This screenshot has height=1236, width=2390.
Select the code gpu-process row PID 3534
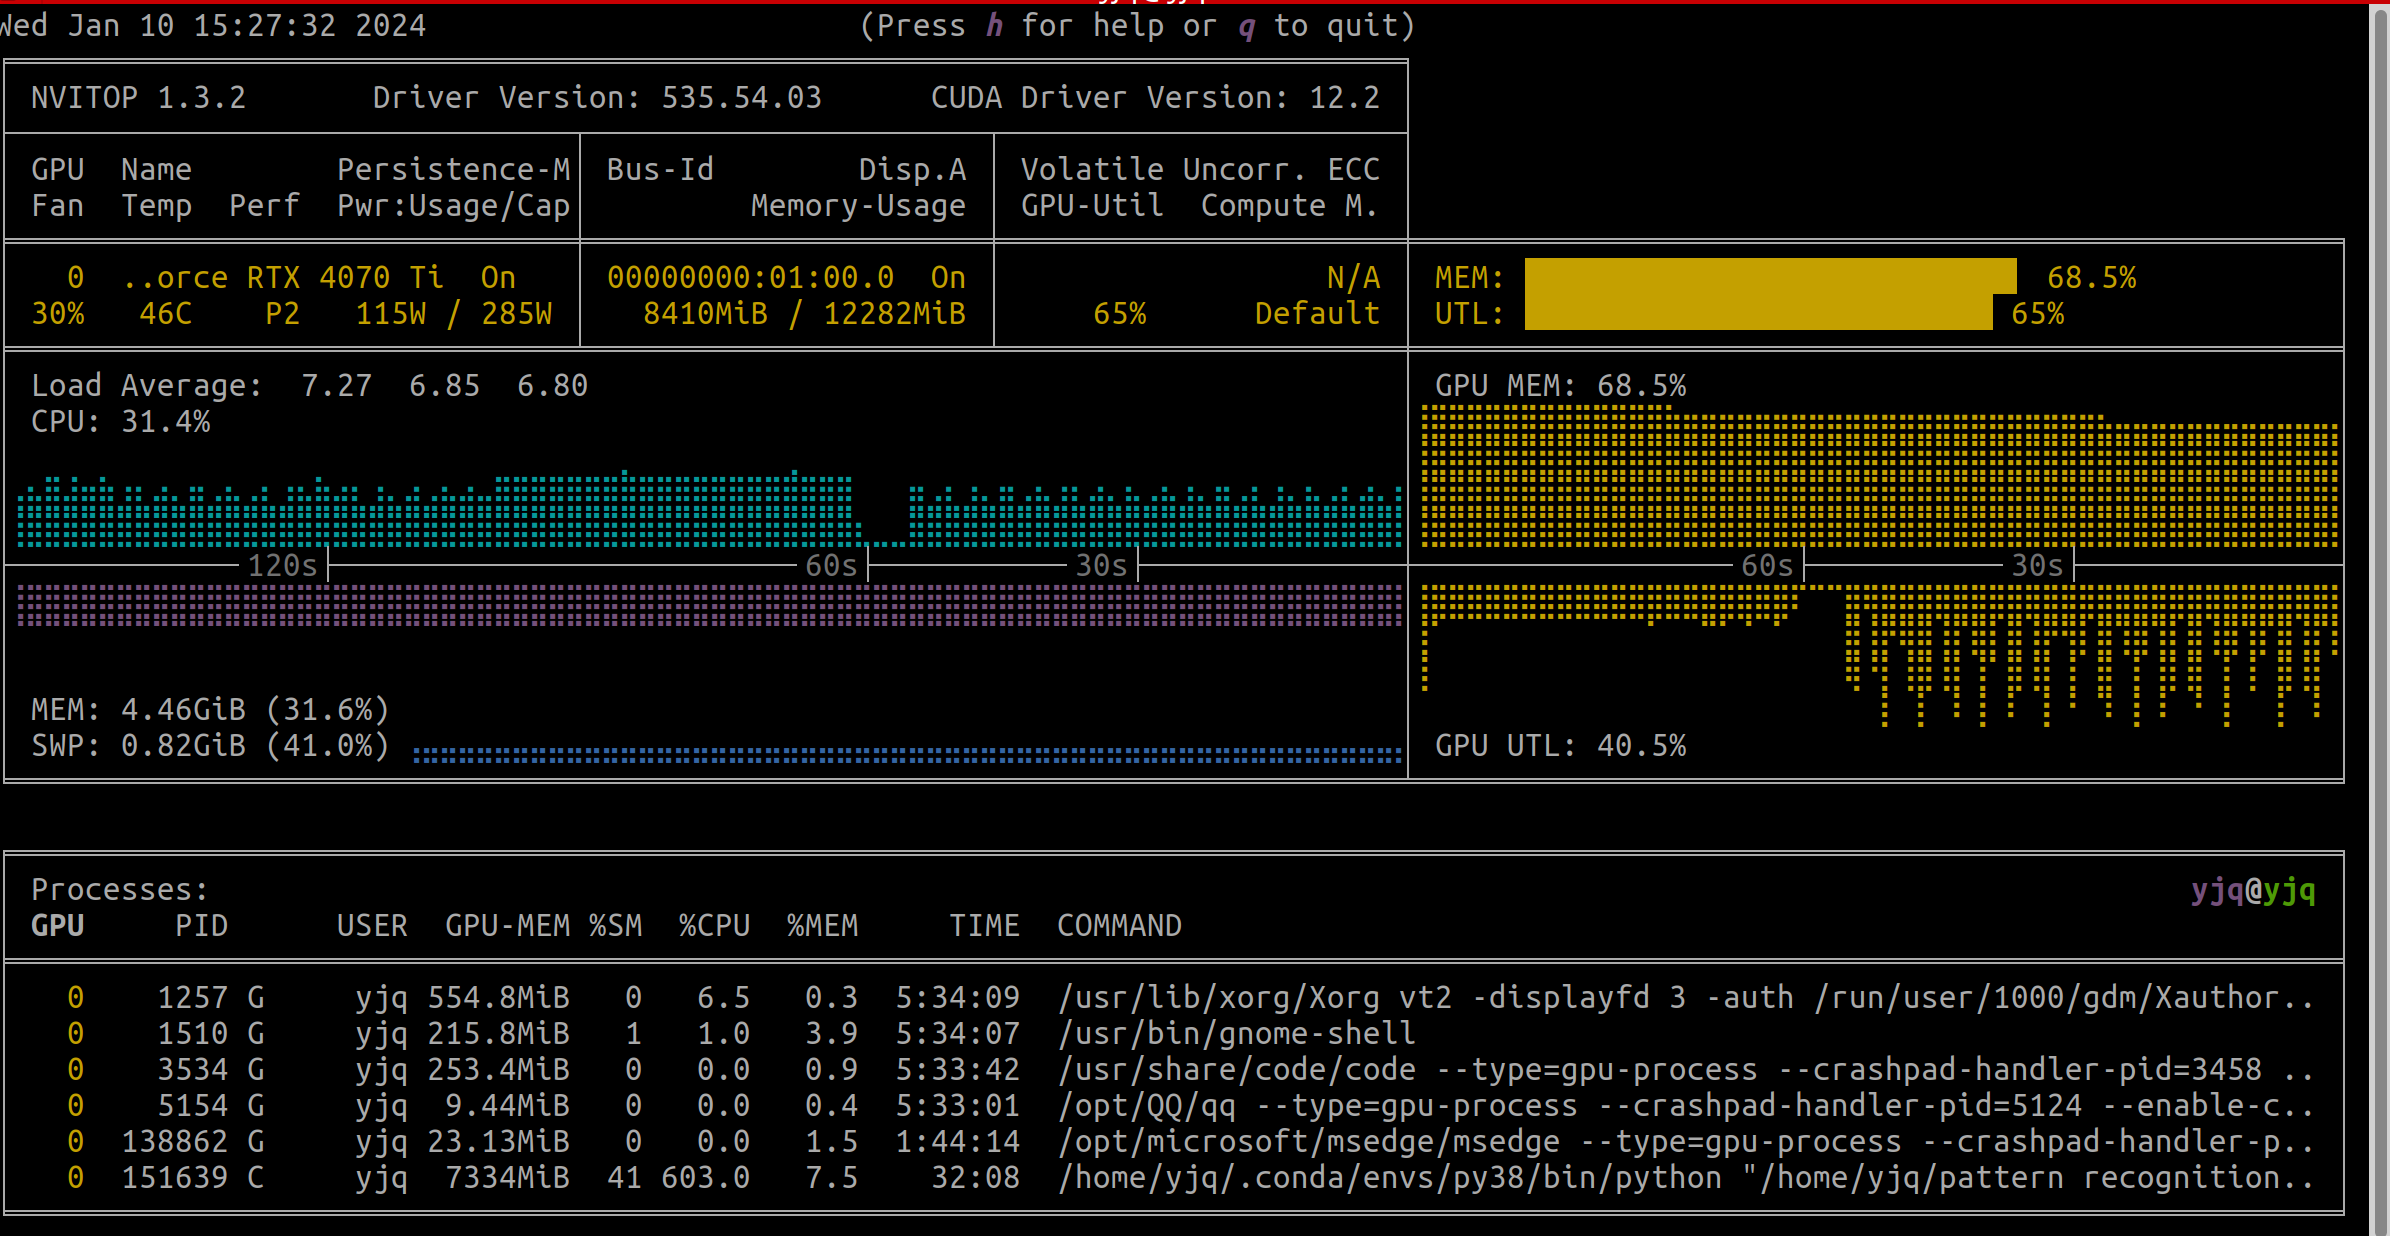click(x=1172, y=1069)
